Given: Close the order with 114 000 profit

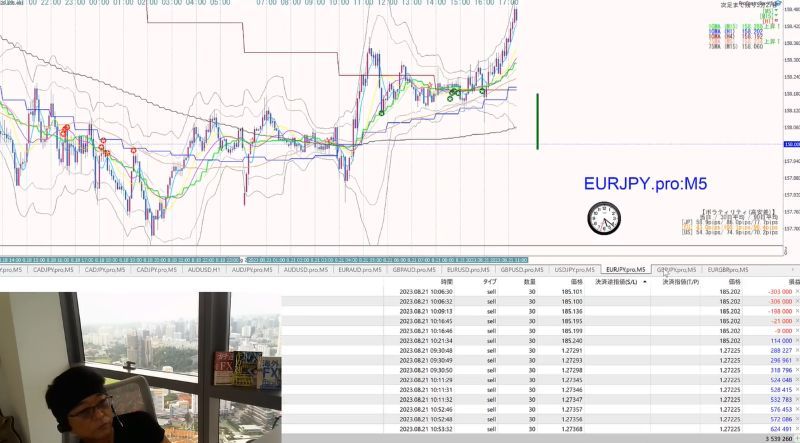Looking at the screenshot, I should tap(797, 340).
